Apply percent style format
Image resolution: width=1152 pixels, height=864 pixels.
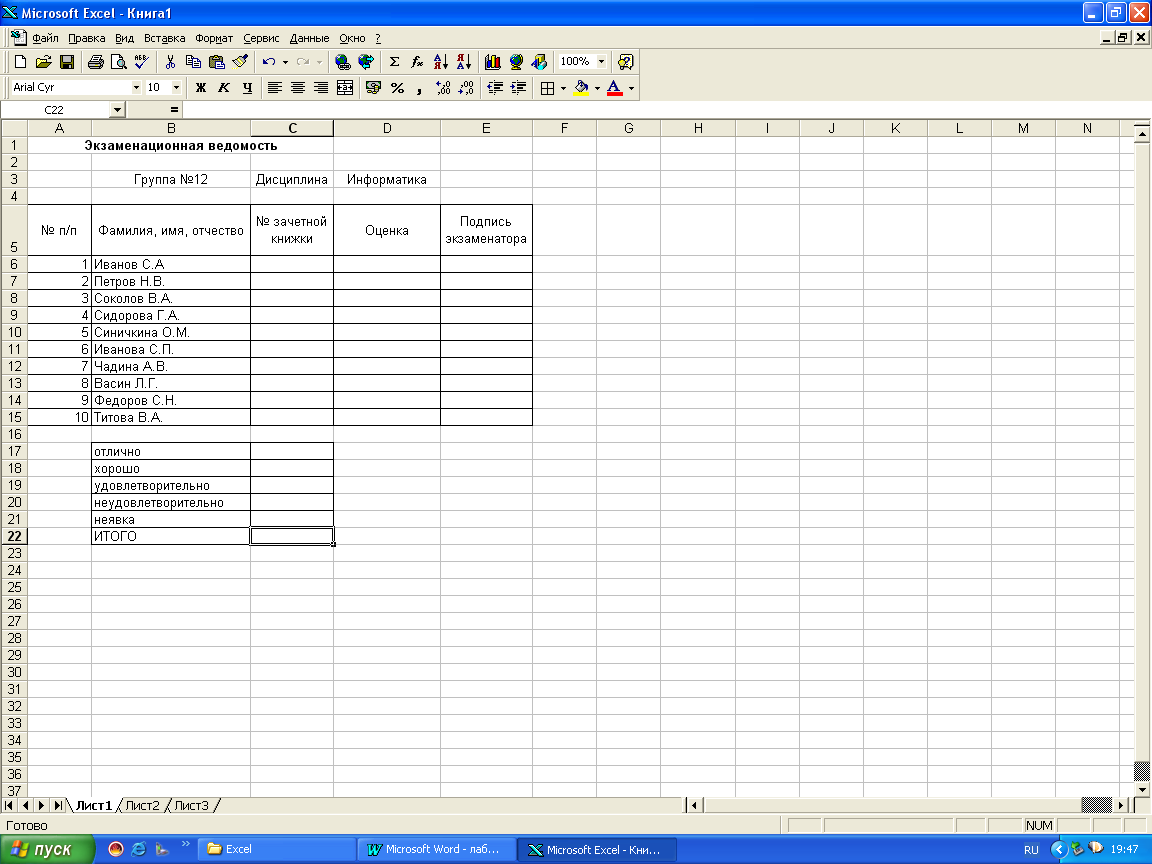coord(397,88)
